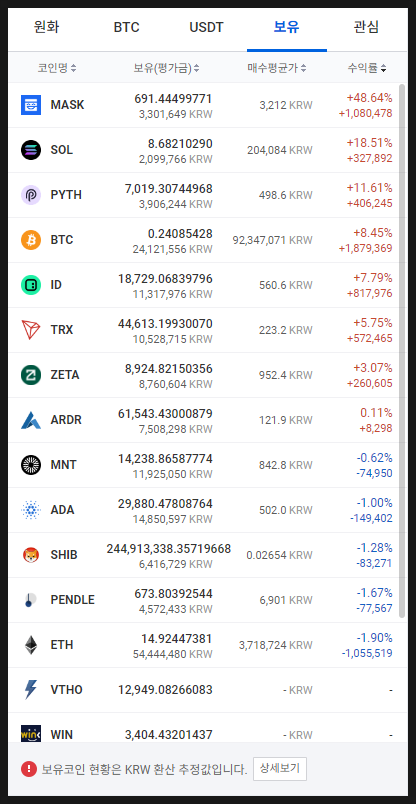The height and width of the screenshot is (804, 416).
Task: Sort by 보유(평가금) column header
Action: point(167,68)
